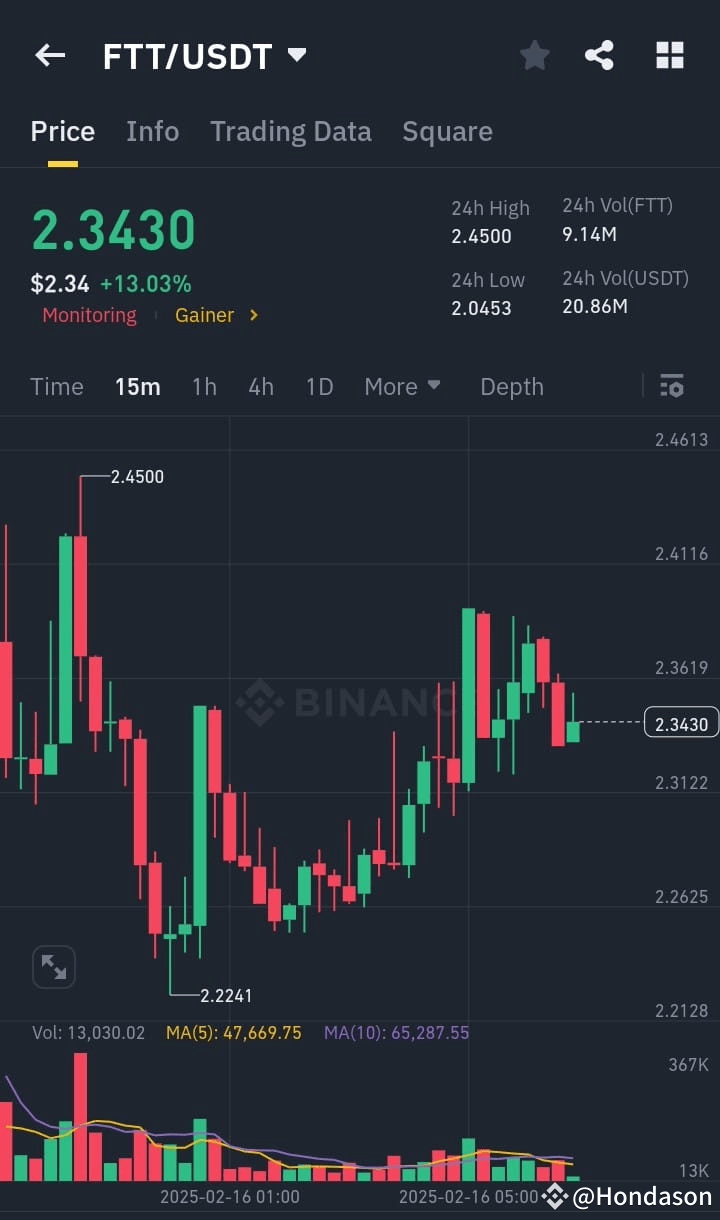Switch to the Square tab
The image size is (720, 1220).
[447, 130]
